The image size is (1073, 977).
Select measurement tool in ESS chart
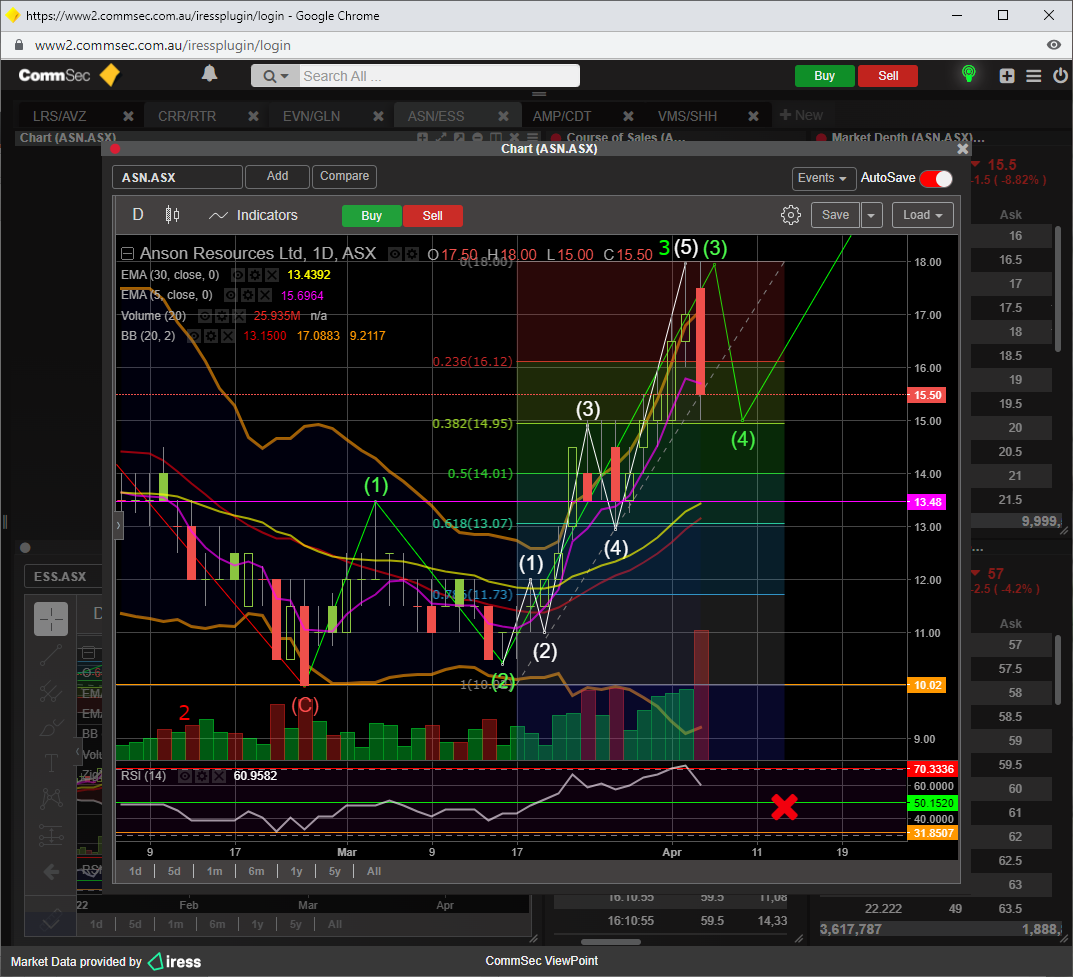coord(51,835)
